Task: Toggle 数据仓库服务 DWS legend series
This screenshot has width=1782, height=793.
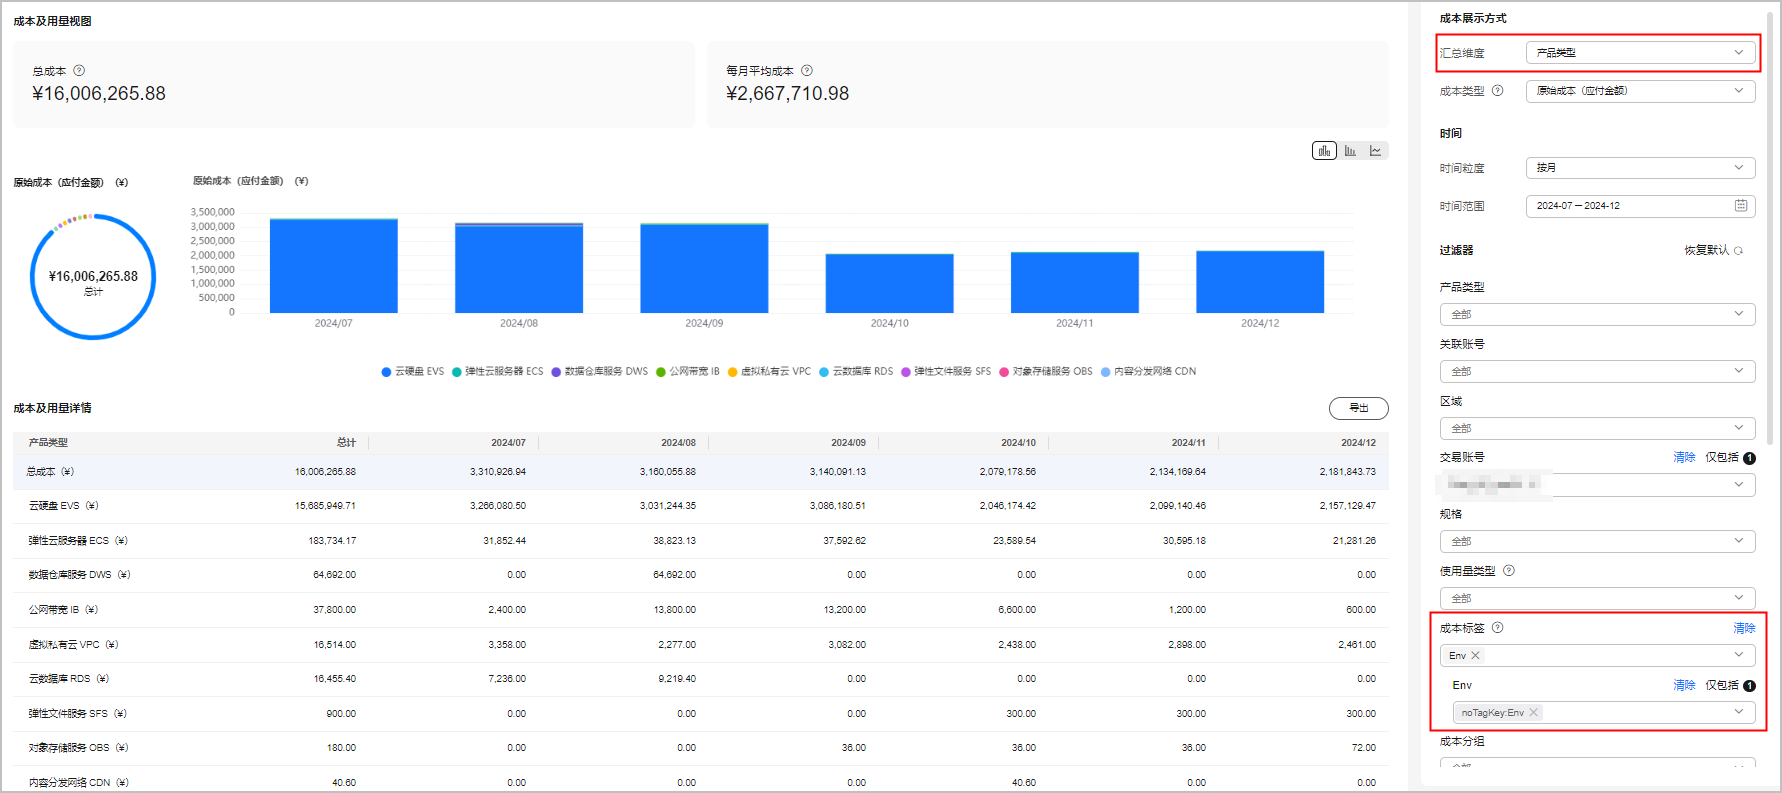Action: click(600, 372)
